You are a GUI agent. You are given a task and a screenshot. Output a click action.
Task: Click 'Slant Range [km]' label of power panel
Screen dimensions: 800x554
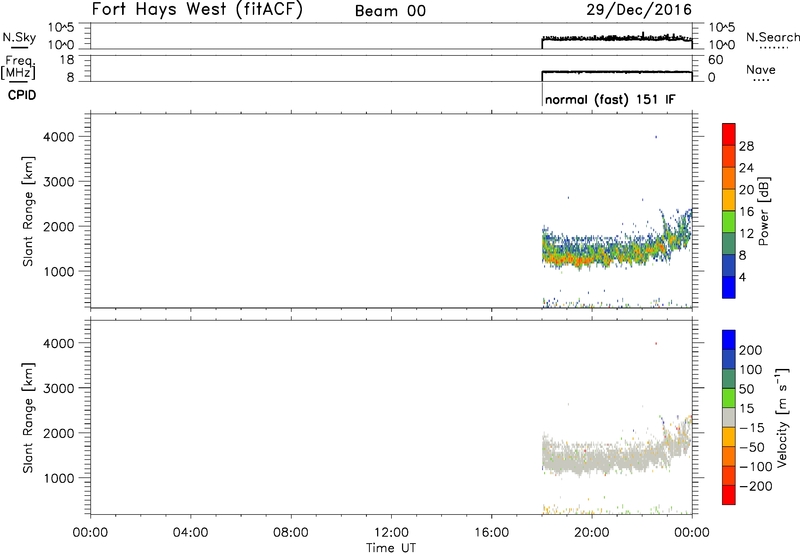click(x=28, y=211)
